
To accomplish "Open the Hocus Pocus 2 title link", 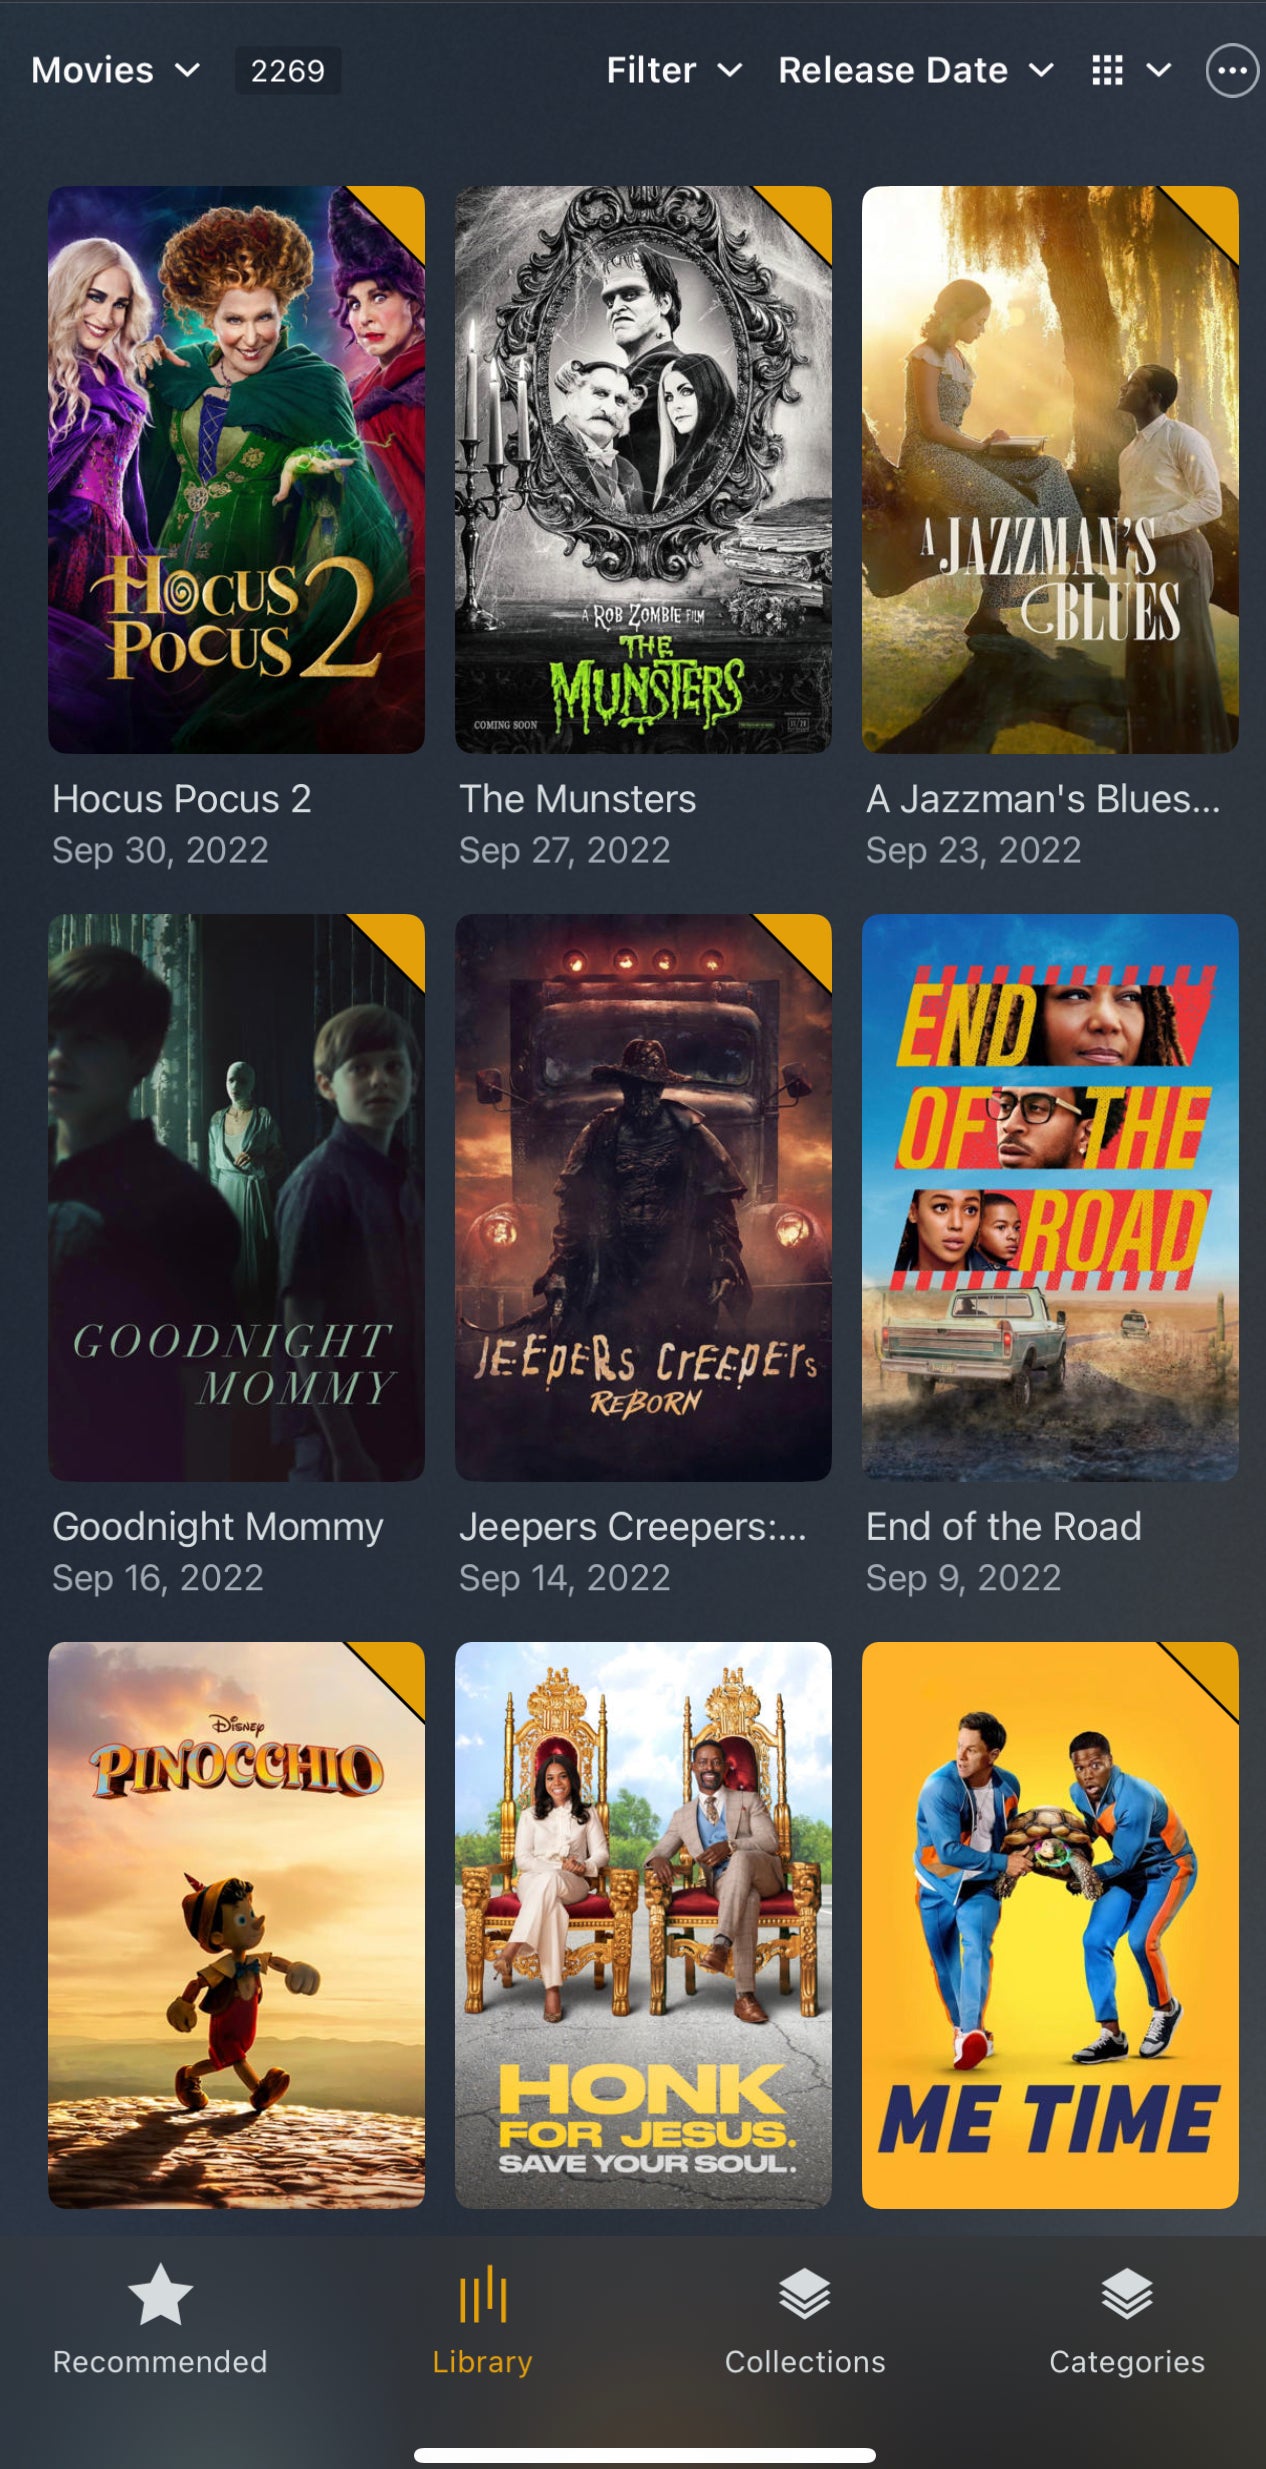I will (182, 799).
